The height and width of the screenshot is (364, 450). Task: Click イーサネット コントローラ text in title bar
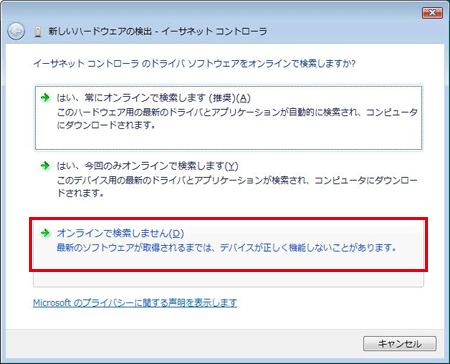click(x=214, y=31)
